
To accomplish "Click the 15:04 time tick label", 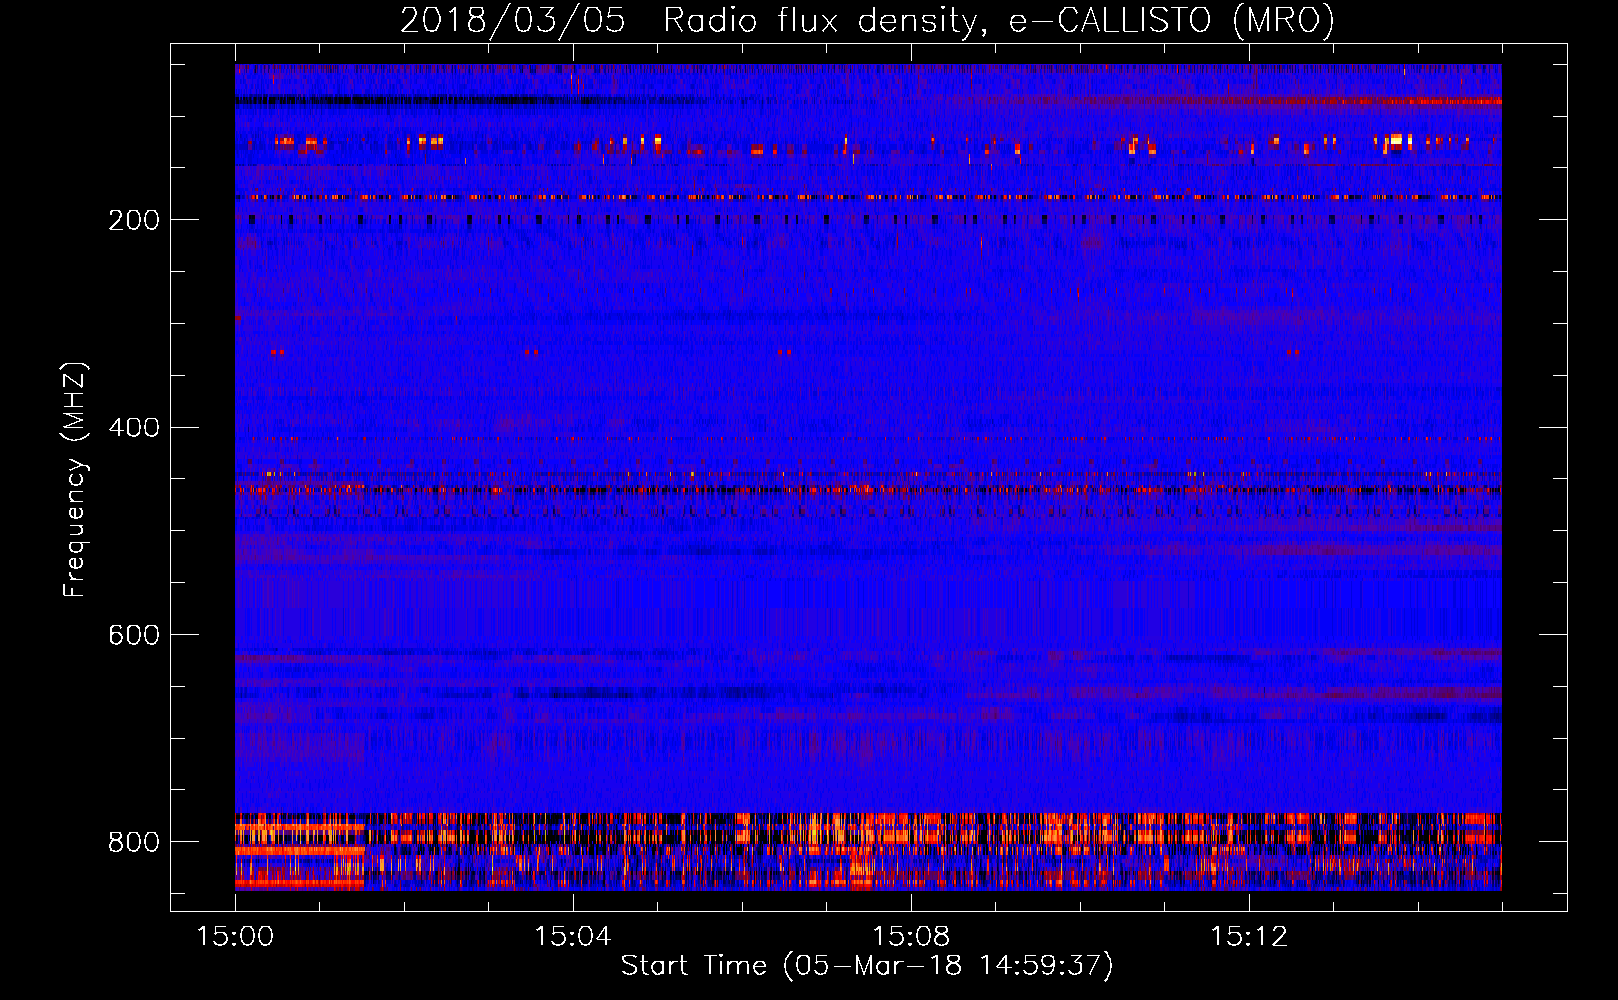I will click(x=573, y=937).
